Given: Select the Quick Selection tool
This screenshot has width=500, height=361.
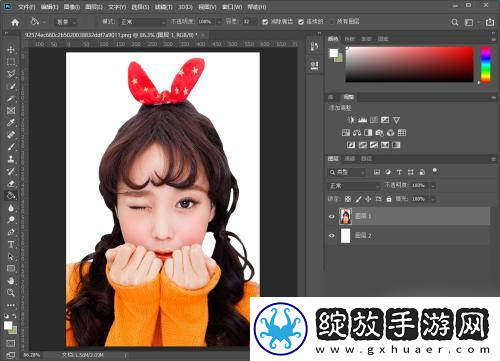Looking at the screenshot, I should (x=11, y=86).
